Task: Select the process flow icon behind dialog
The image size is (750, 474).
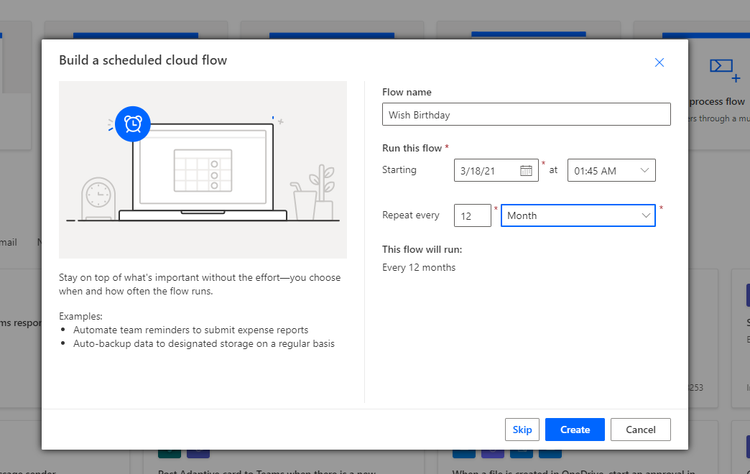Action: tap(720, 67)
